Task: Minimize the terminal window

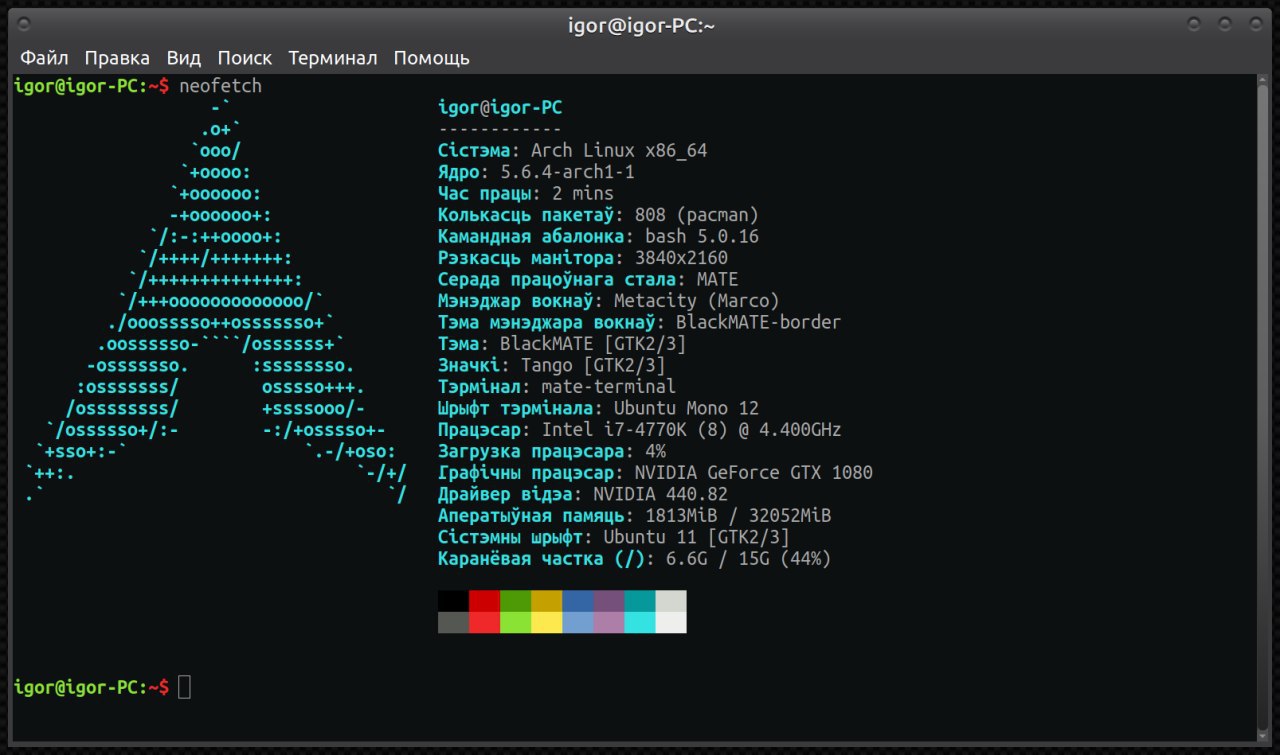Action: (1194, 22)
